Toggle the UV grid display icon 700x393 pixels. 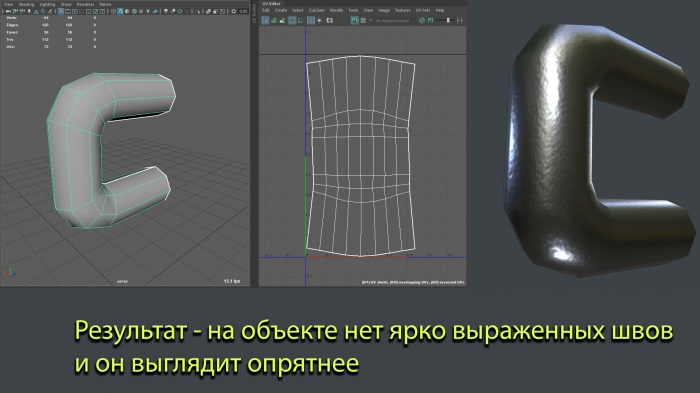click(x=265, y=21)
